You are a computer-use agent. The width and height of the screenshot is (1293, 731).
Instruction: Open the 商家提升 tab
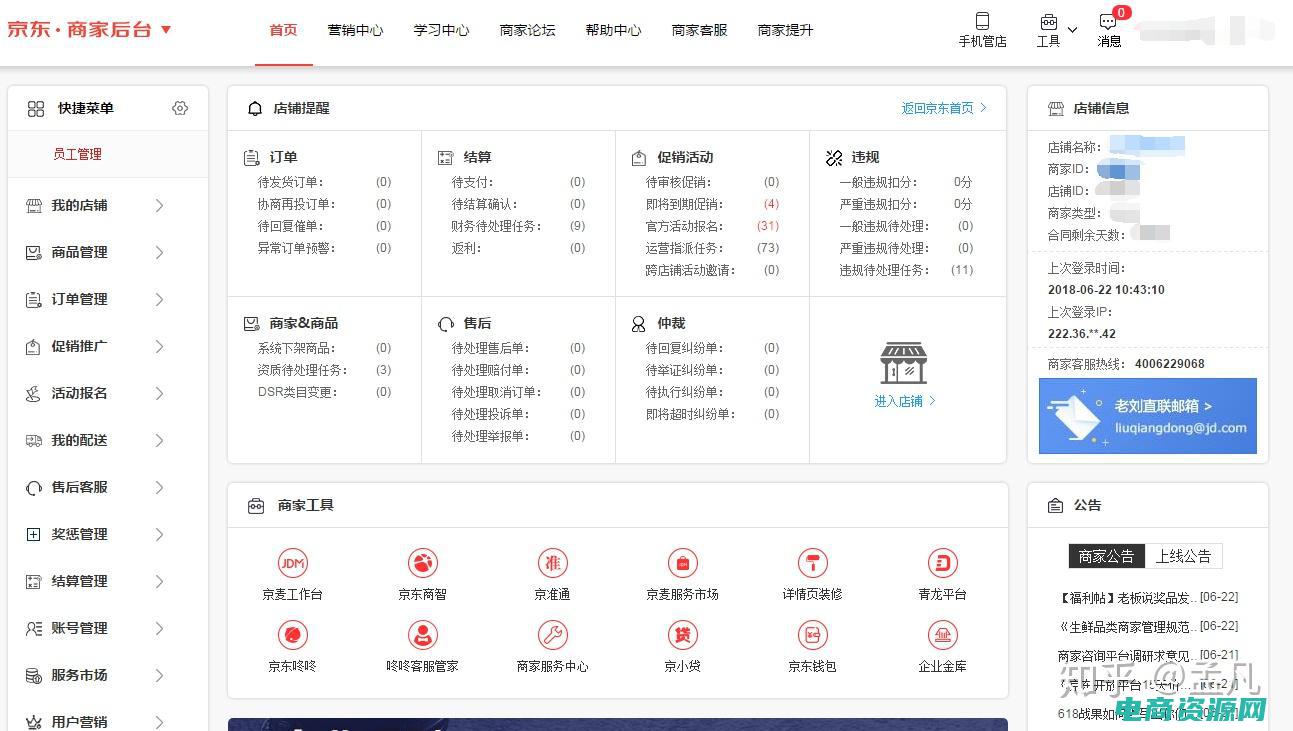pyautogui.click(x=785, y=30)
